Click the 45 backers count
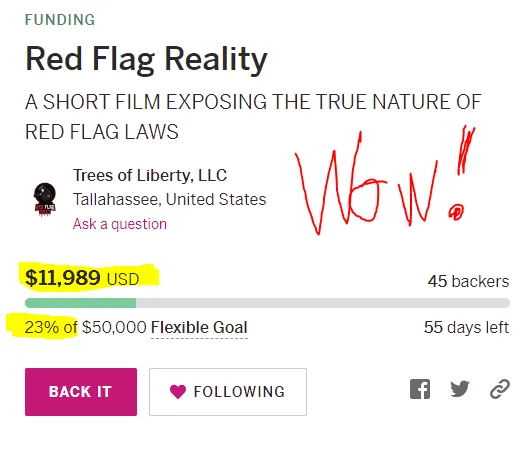 click(x=468, y=281)
